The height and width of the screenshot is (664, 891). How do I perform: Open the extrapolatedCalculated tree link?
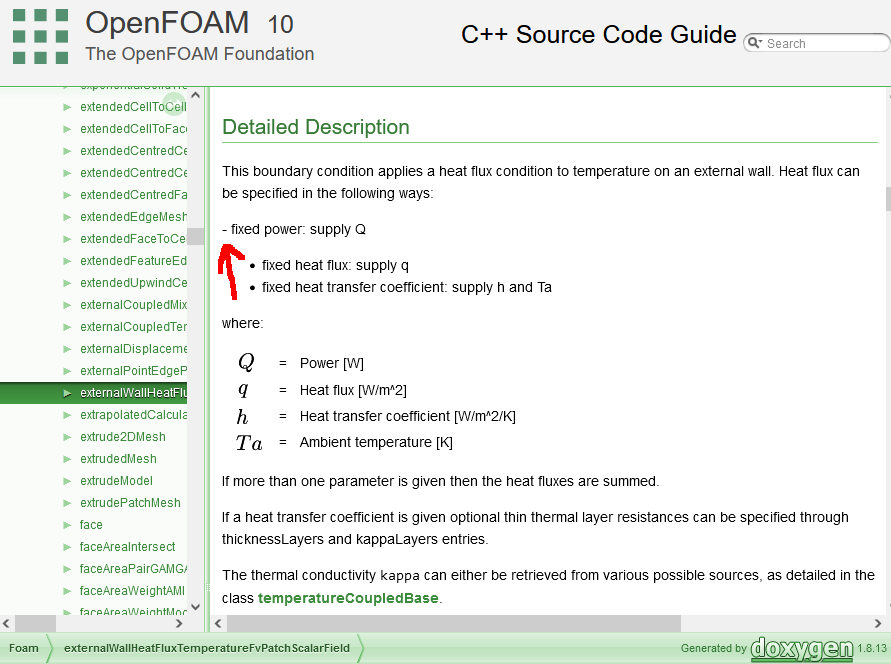click(x=133, y=415)
